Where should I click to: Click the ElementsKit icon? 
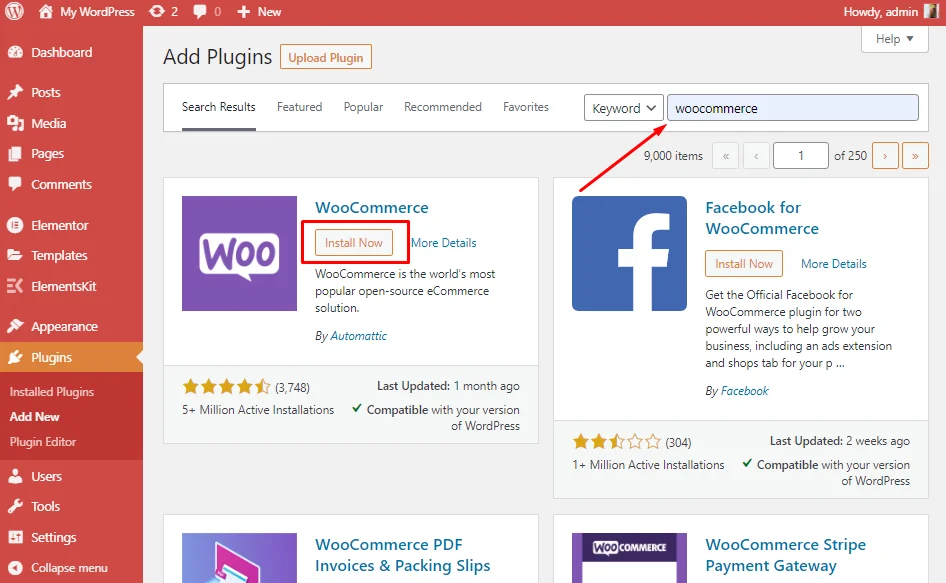click(15, 286)
